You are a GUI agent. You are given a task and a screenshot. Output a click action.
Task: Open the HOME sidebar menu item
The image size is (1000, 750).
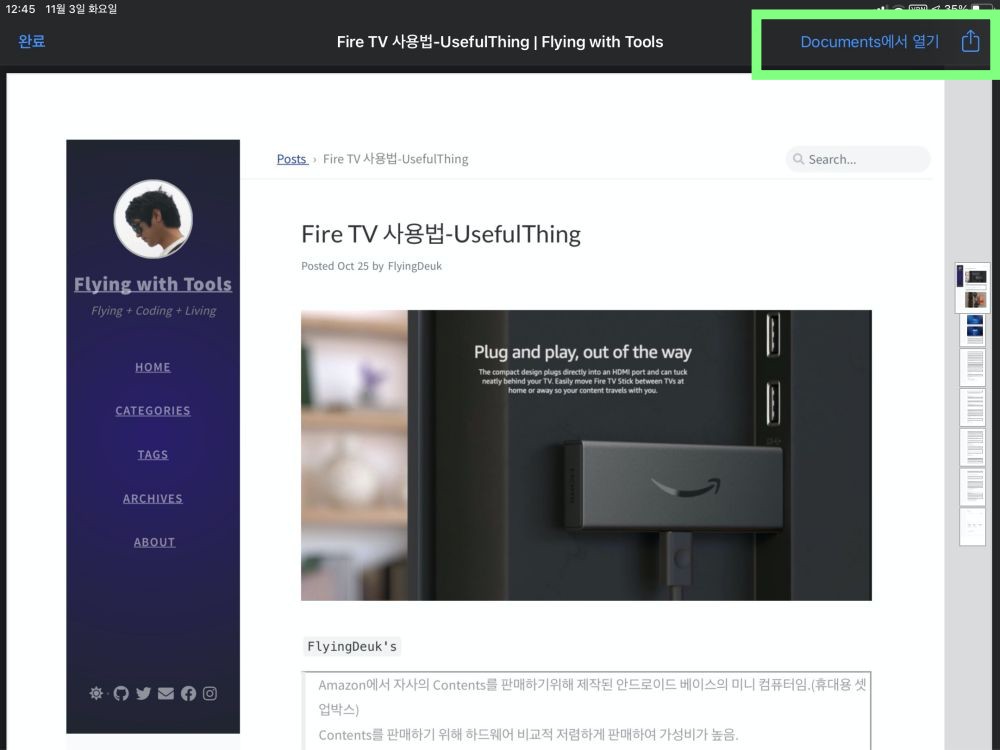coord(153,367)
